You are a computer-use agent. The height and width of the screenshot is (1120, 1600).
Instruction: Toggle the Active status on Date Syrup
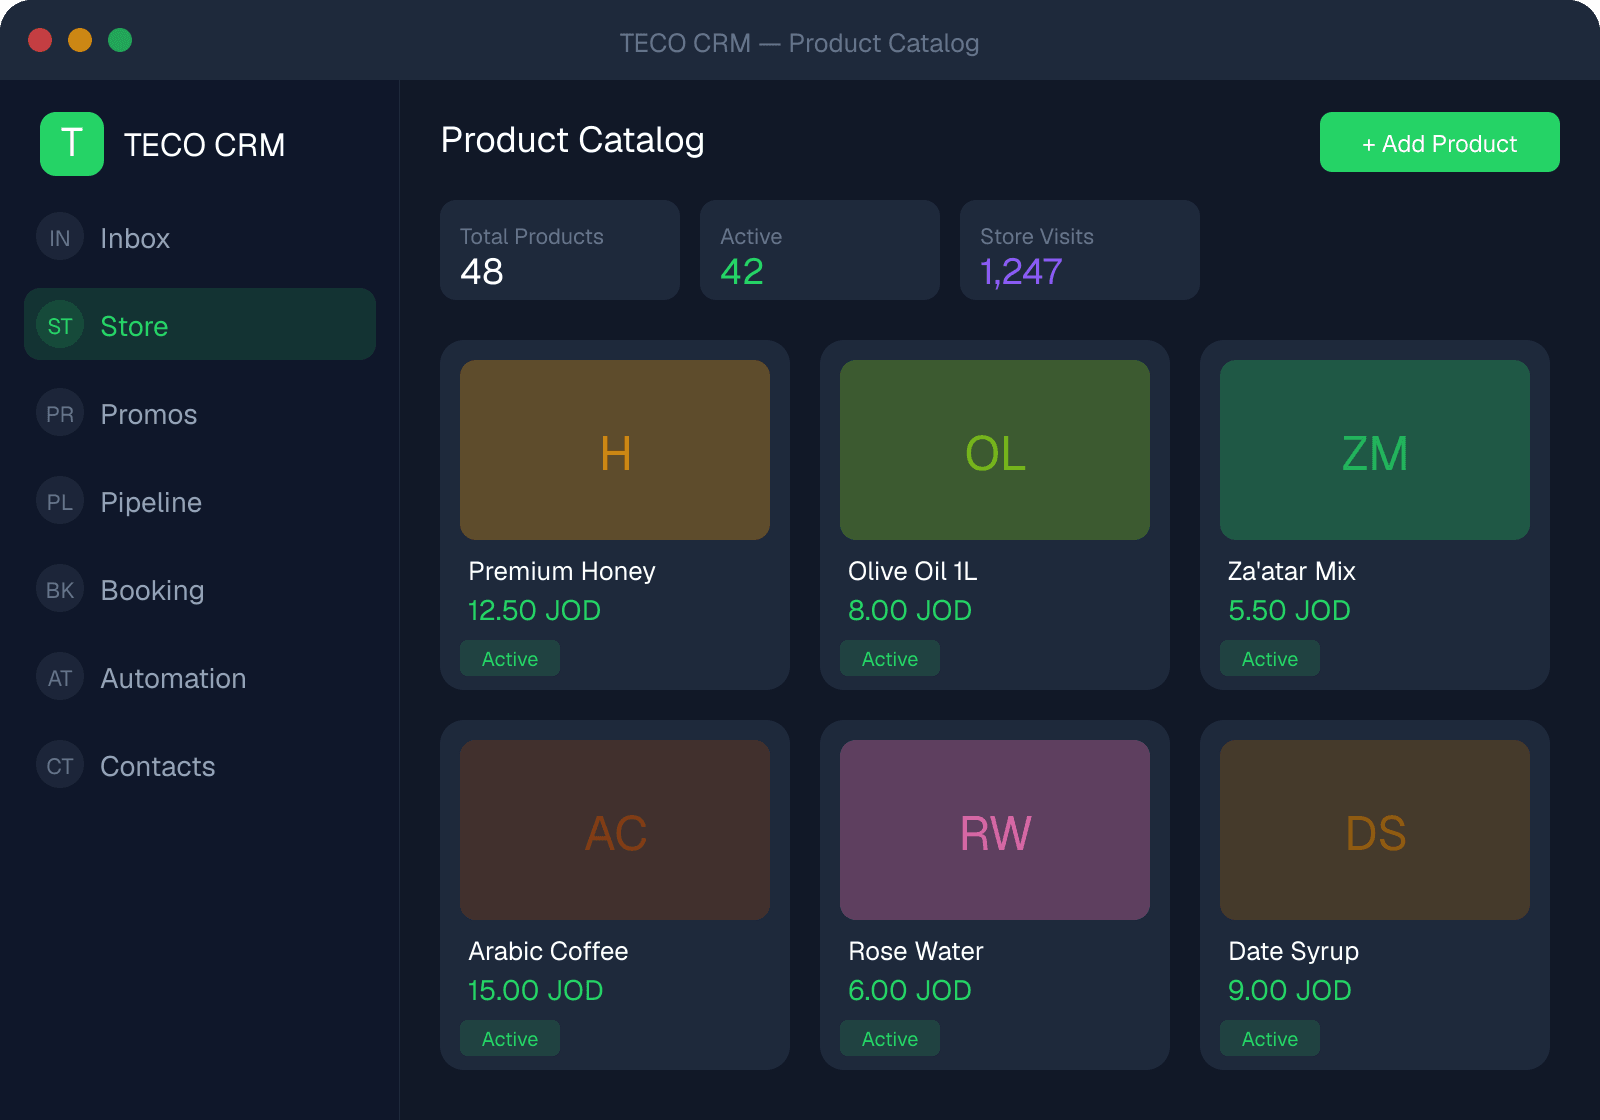pos(1270,1038)
